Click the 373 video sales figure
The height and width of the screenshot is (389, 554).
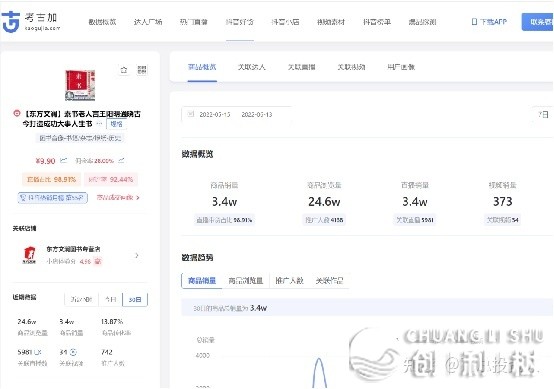(x=503, y=202)
